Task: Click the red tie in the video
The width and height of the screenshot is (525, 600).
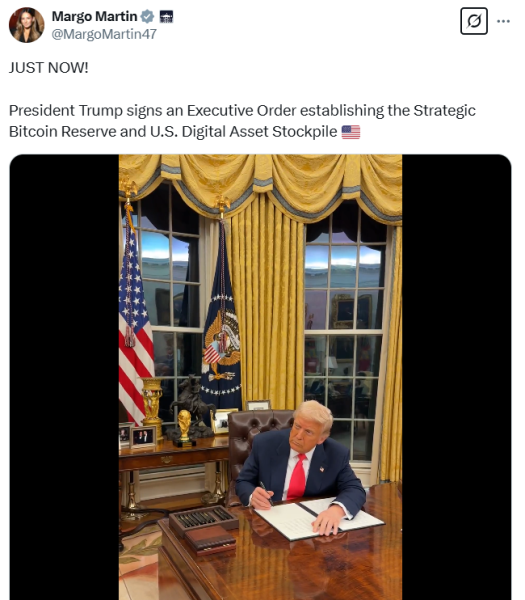Action: (297, 477)
